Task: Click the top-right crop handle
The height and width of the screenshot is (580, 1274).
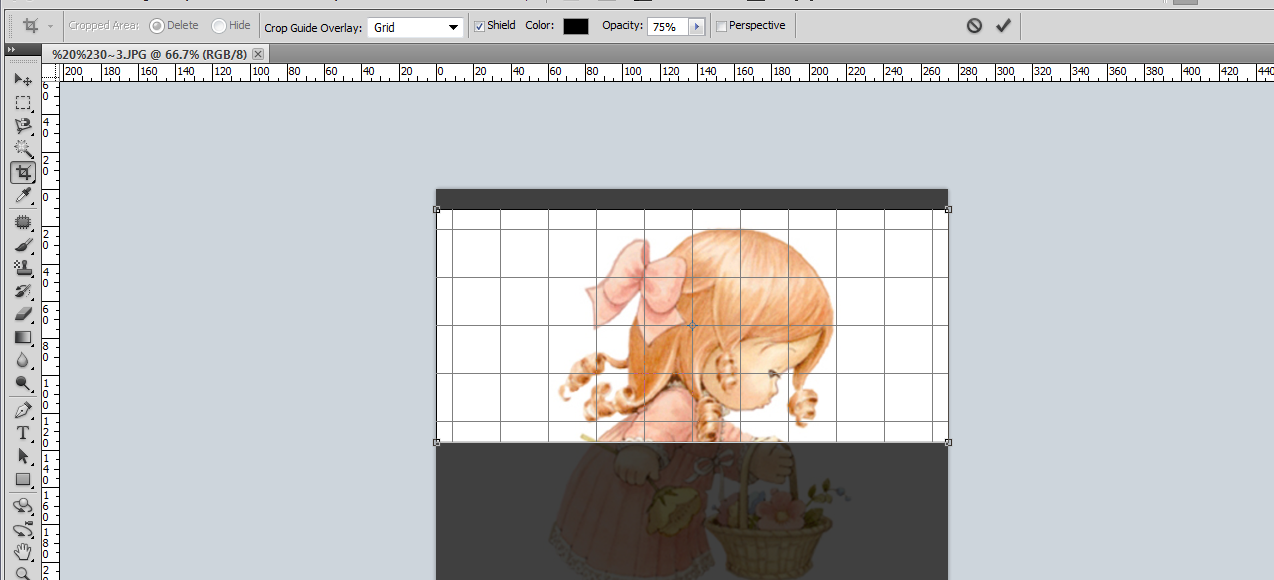Action: tap(948, 209)
